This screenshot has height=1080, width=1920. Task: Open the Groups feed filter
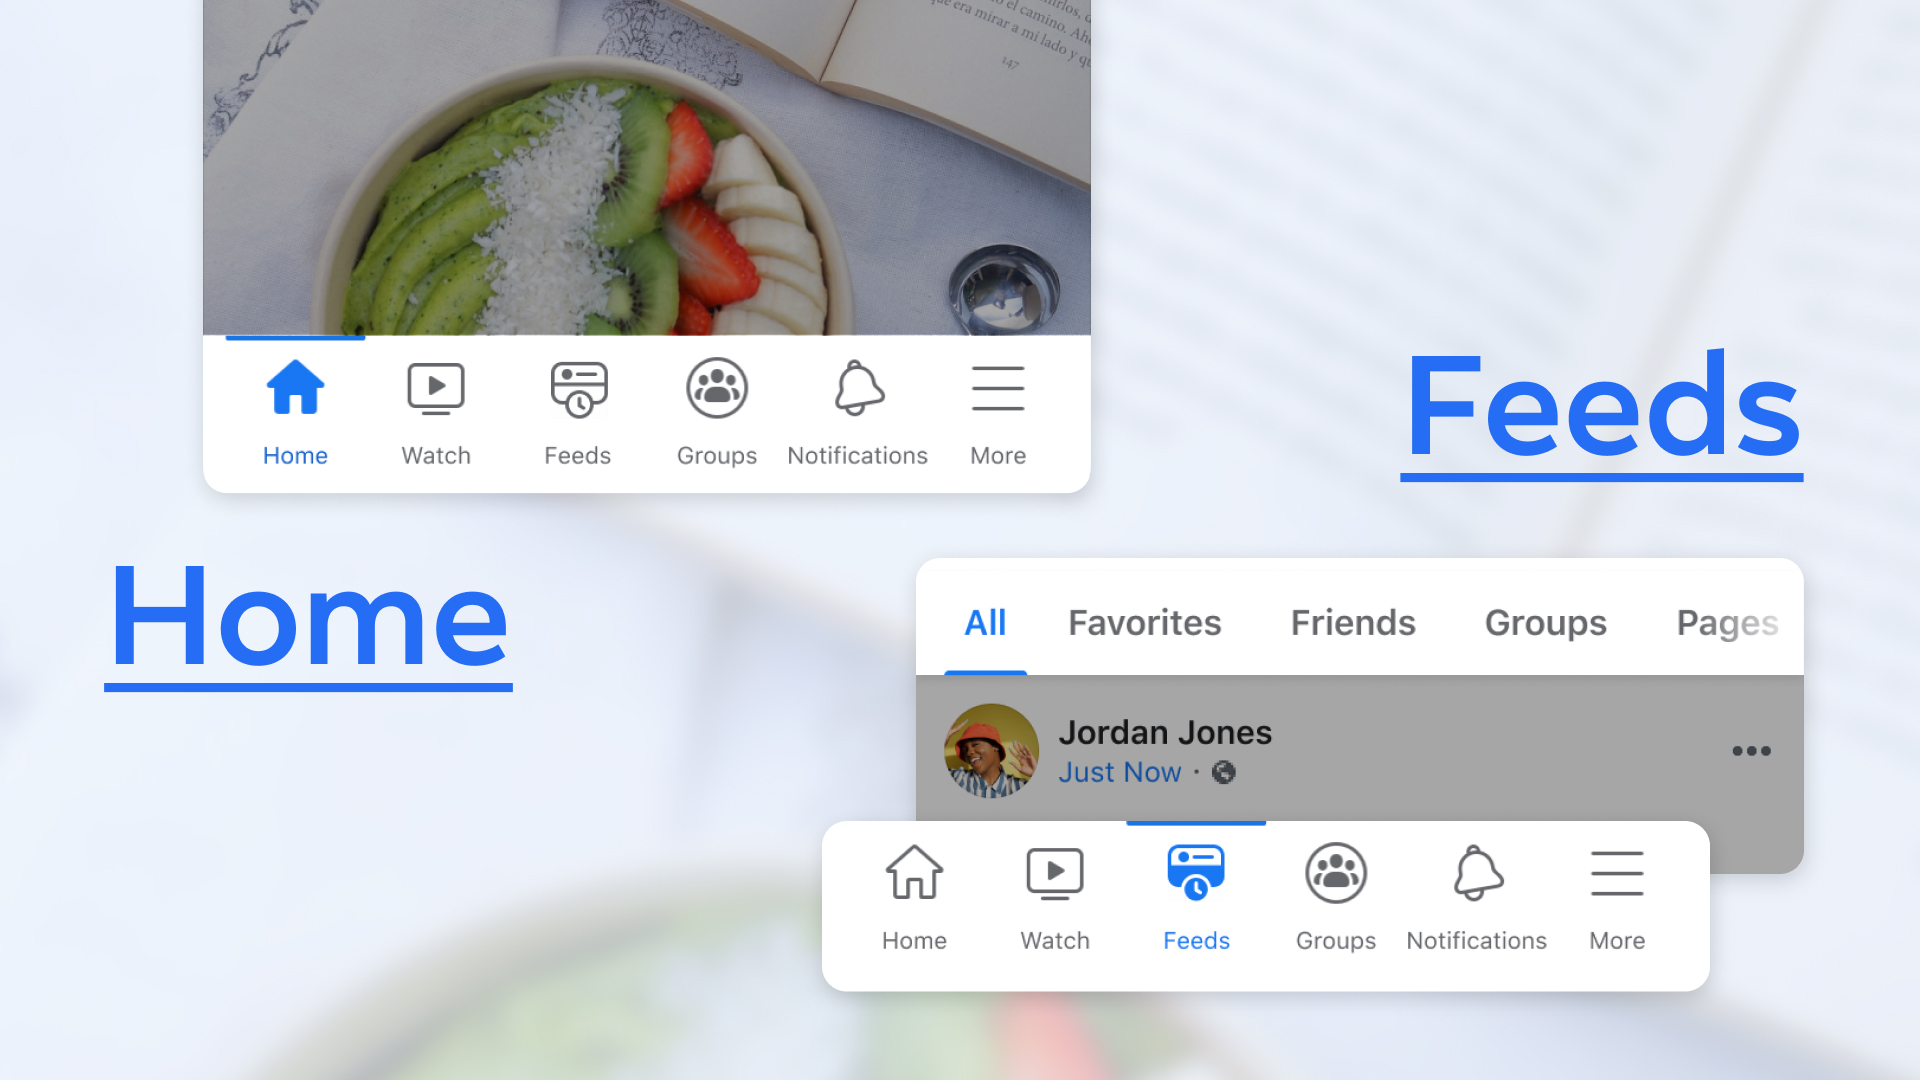tap(1544, 621)
